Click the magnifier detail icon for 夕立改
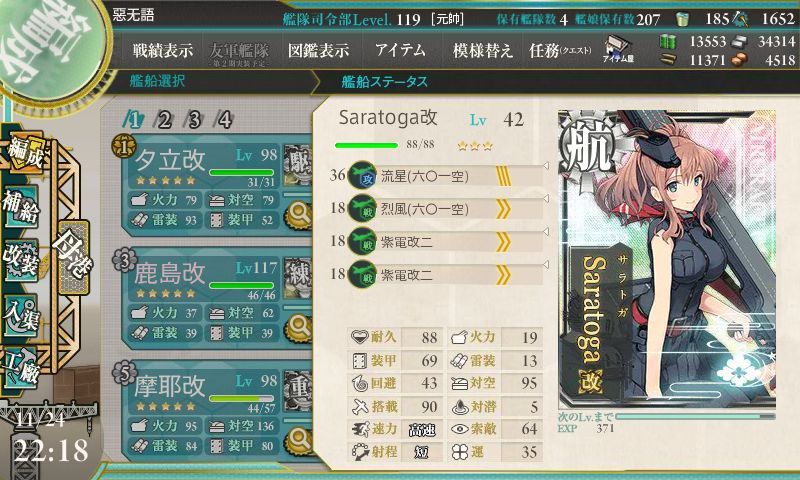 298,214
